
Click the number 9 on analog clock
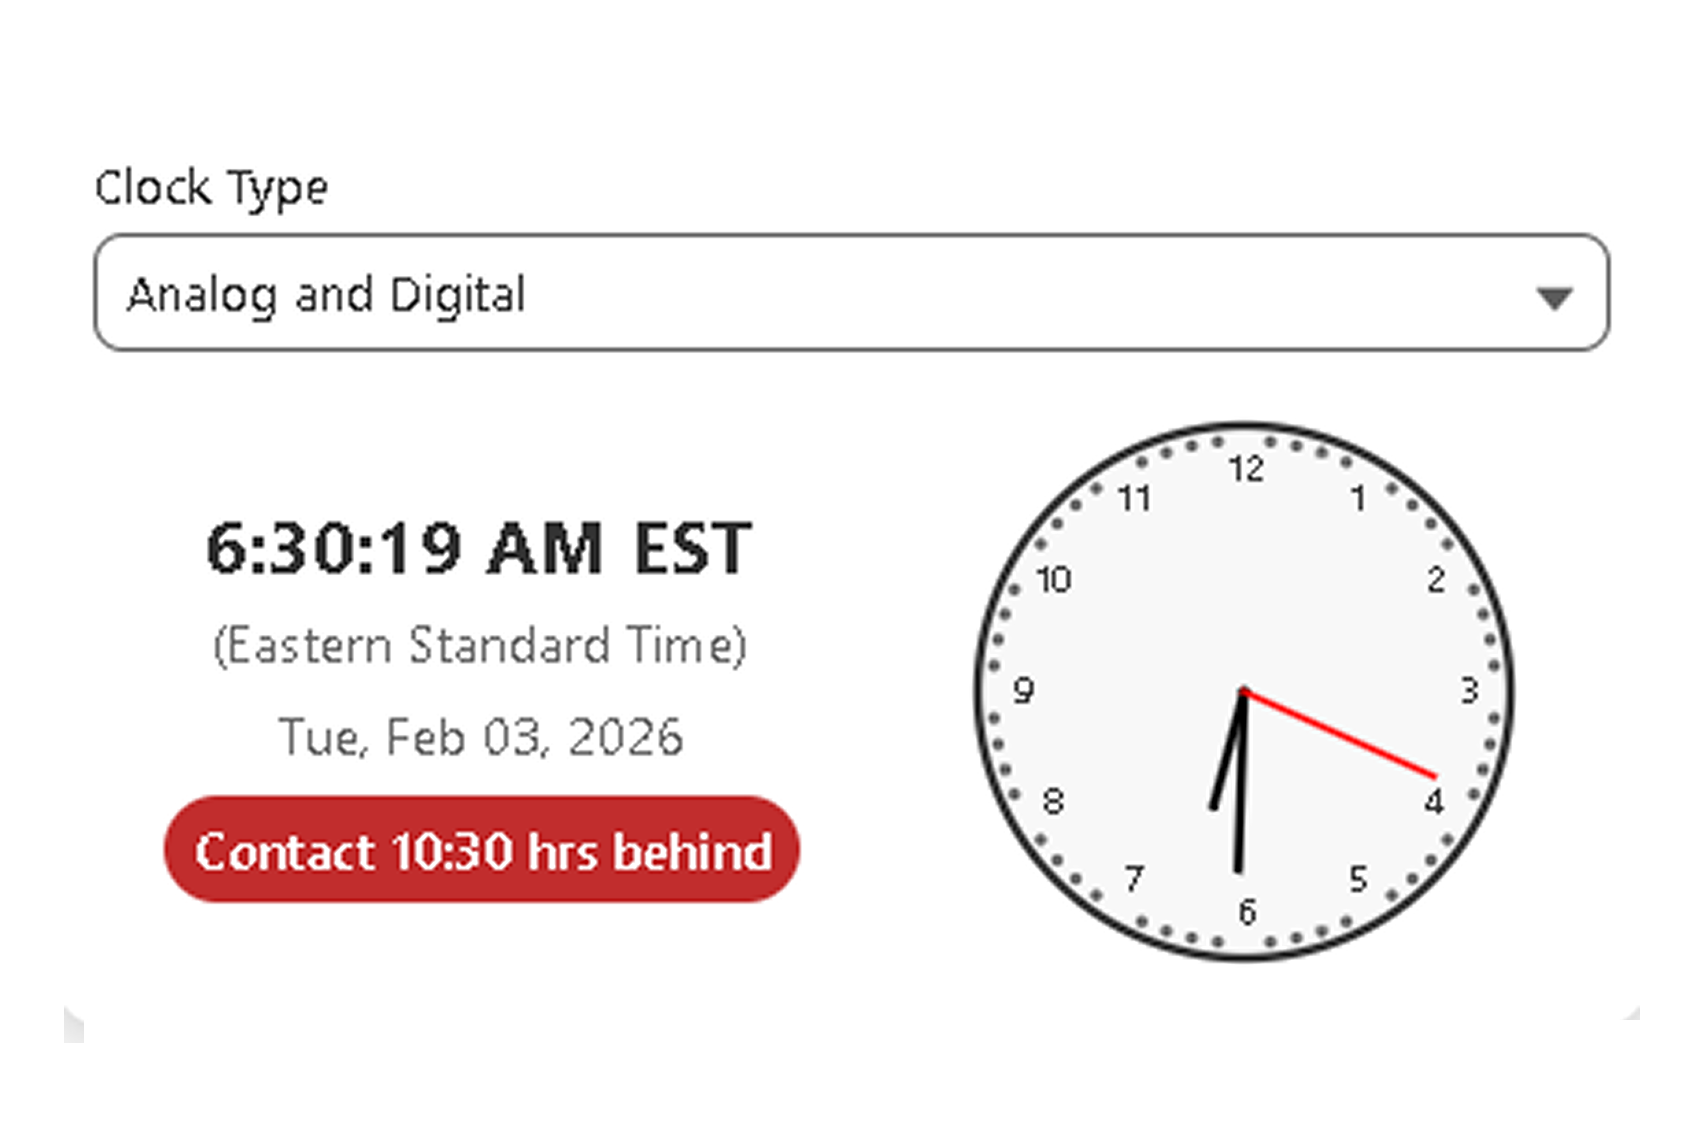pyautogui.click(x=1023, y=690)
